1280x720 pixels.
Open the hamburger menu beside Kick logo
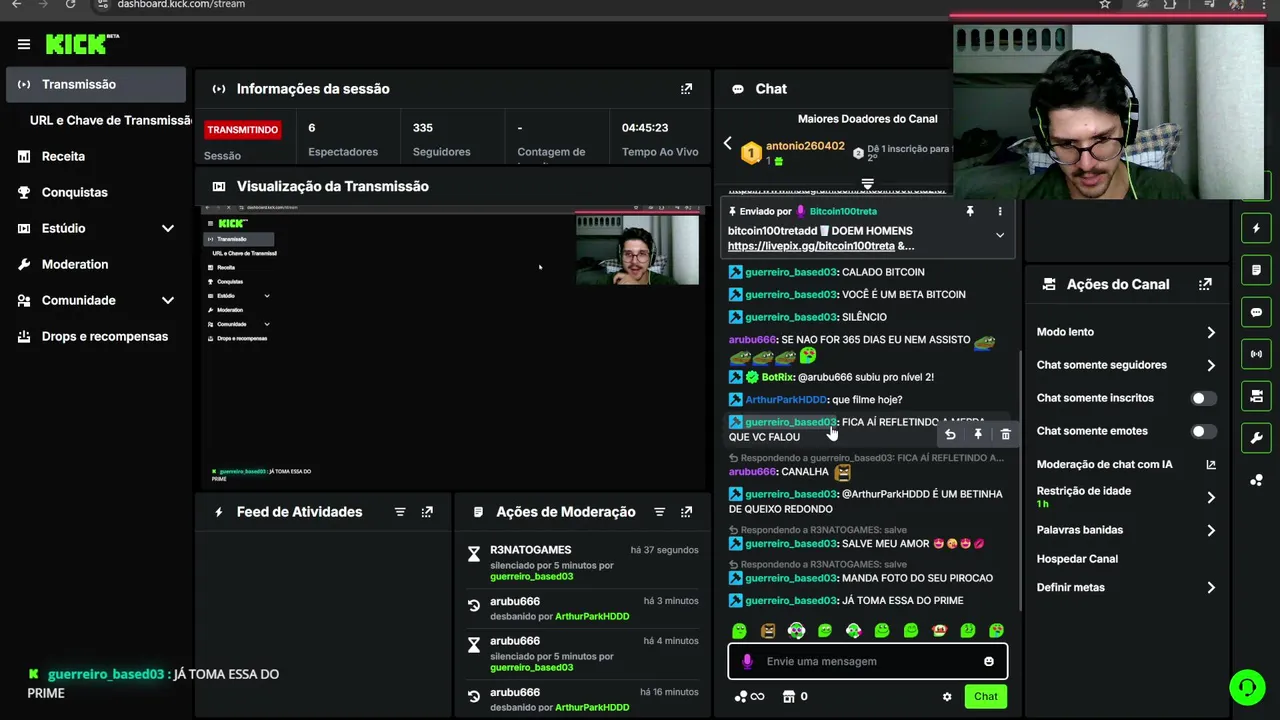coord(24,44)
